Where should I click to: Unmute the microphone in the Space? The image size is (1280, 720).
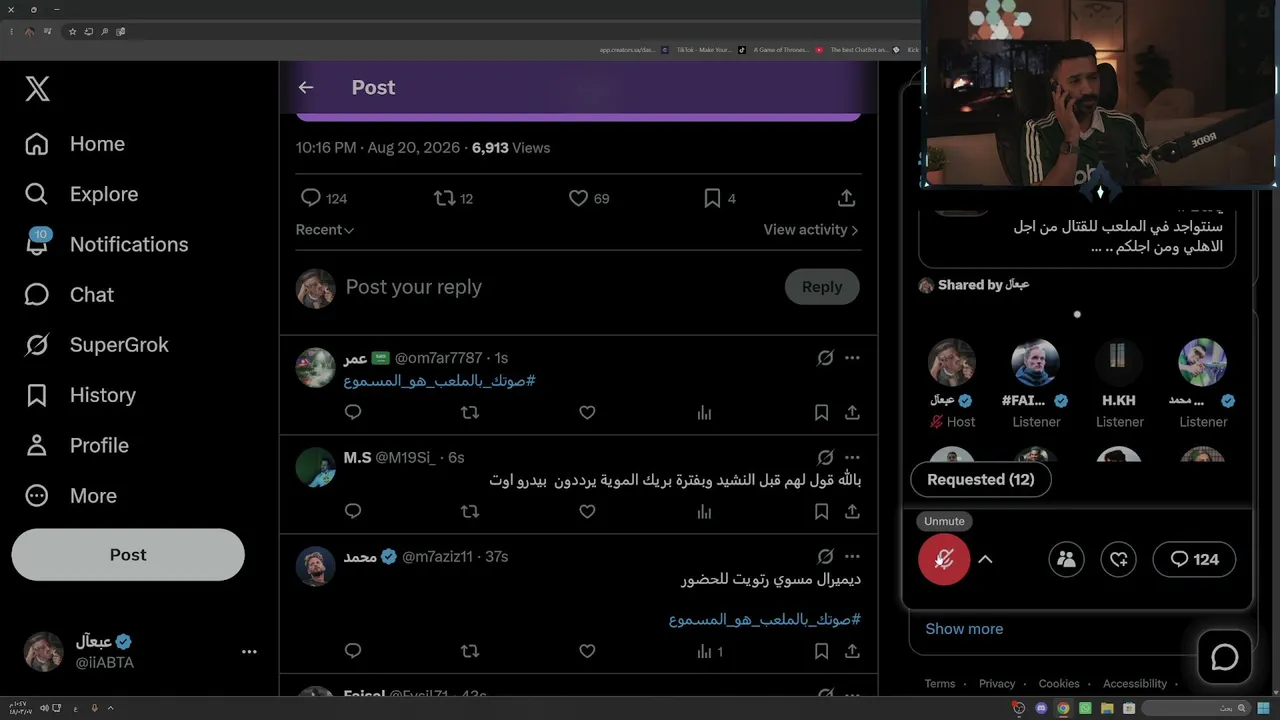tap(944, 560)
